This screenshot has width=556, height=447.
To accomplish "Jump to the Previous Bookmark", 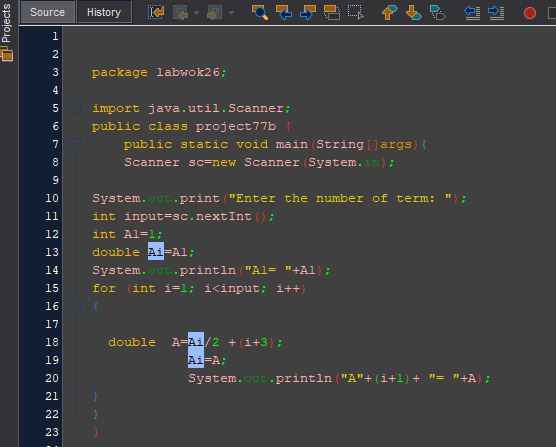I will tap(389, 12).
